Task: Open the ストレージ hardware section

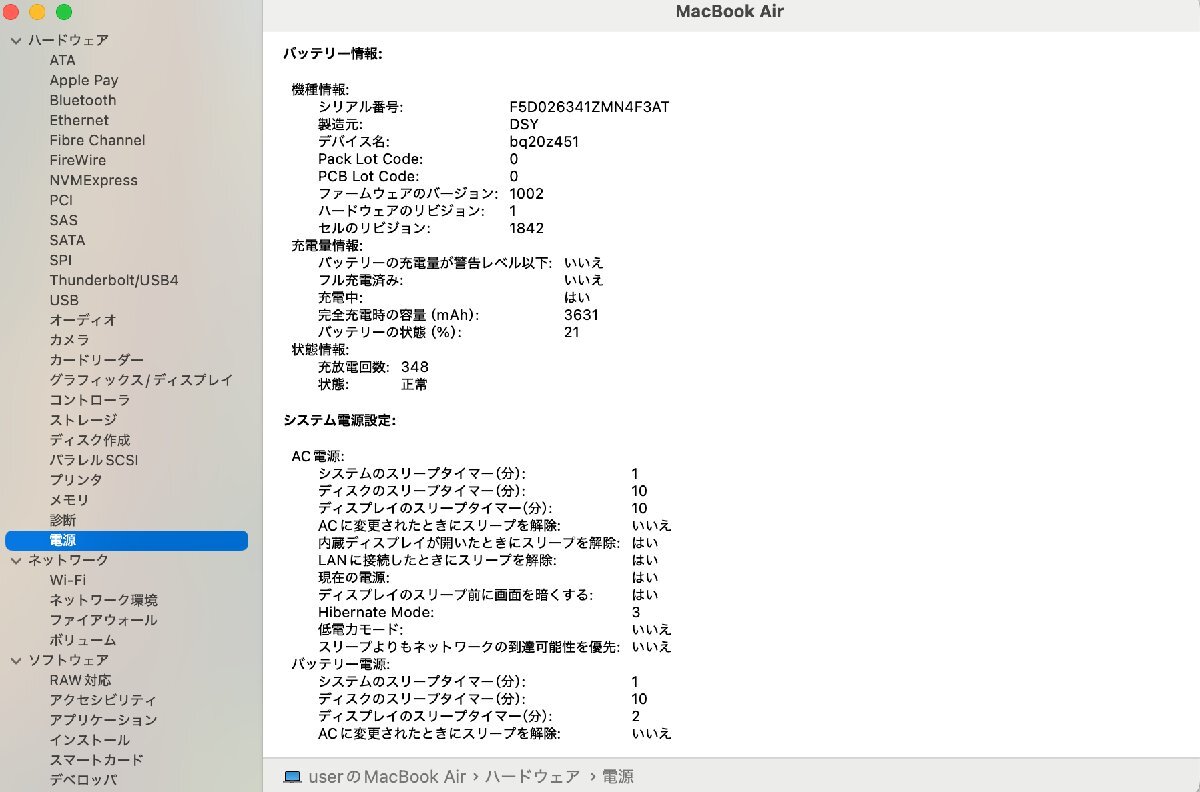Action: tap(77, 420)
